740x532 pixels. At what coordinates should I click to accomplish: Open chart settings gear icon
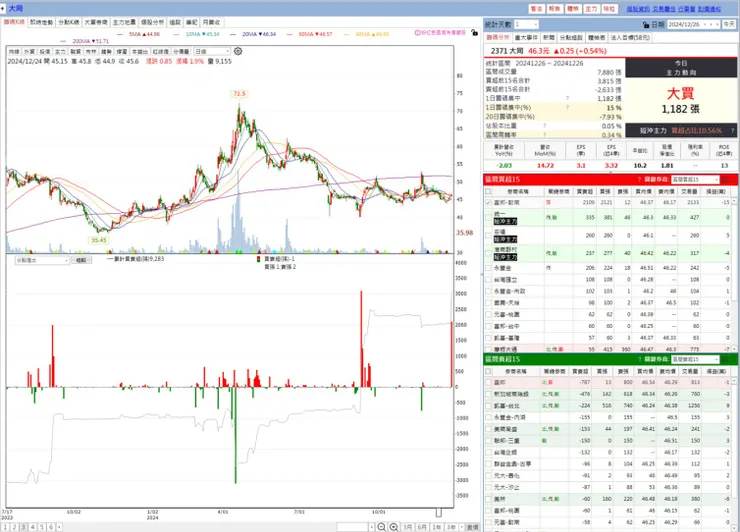[x=238, y=51]
